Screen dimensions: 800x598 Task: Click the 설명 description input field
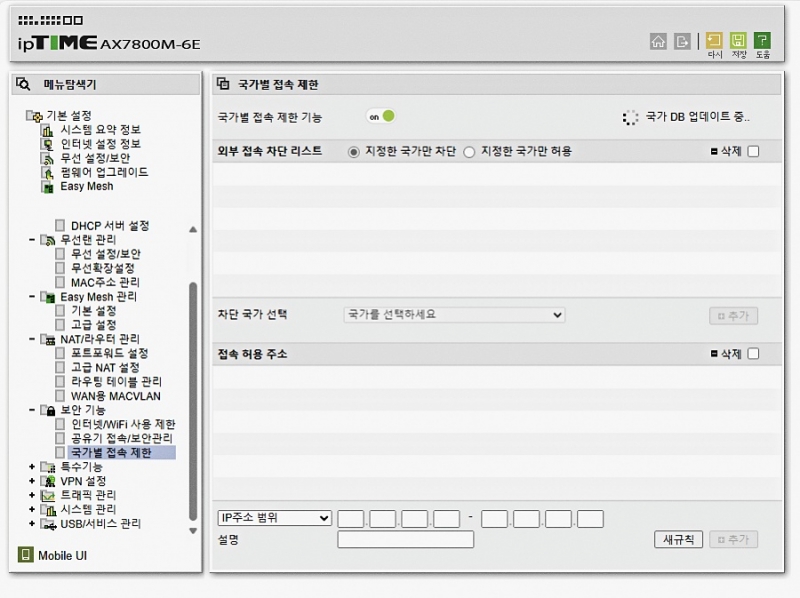click(405, 540)
